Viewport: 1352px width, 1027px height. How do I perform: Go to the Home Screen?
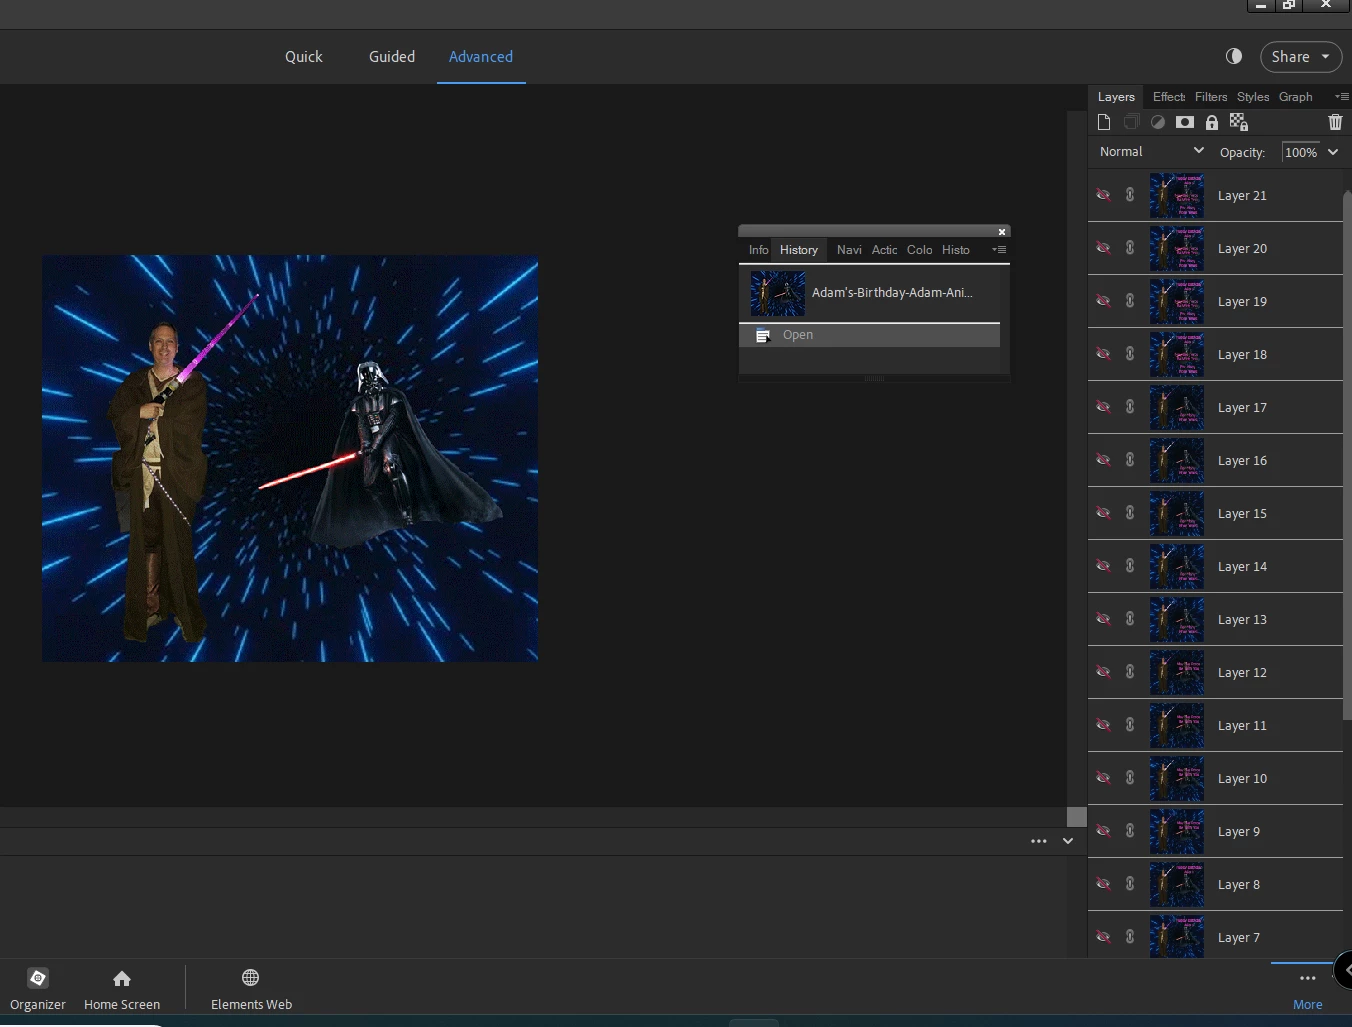(x=122, y=988)
